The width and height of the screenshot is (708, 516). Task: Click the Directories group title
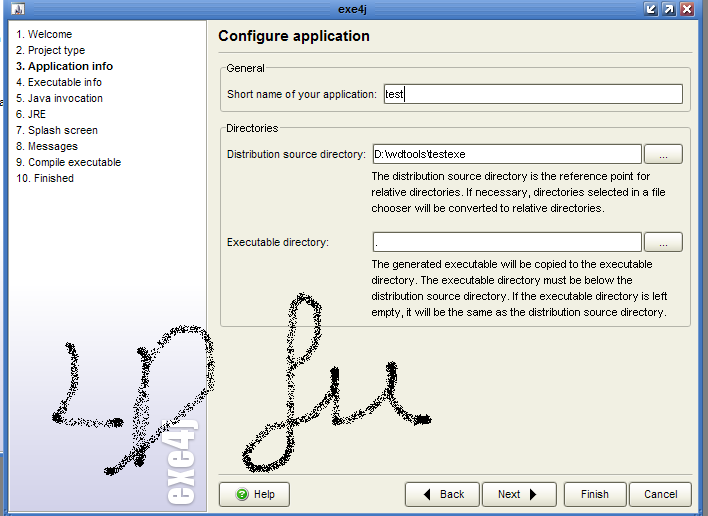pos(252,128)
